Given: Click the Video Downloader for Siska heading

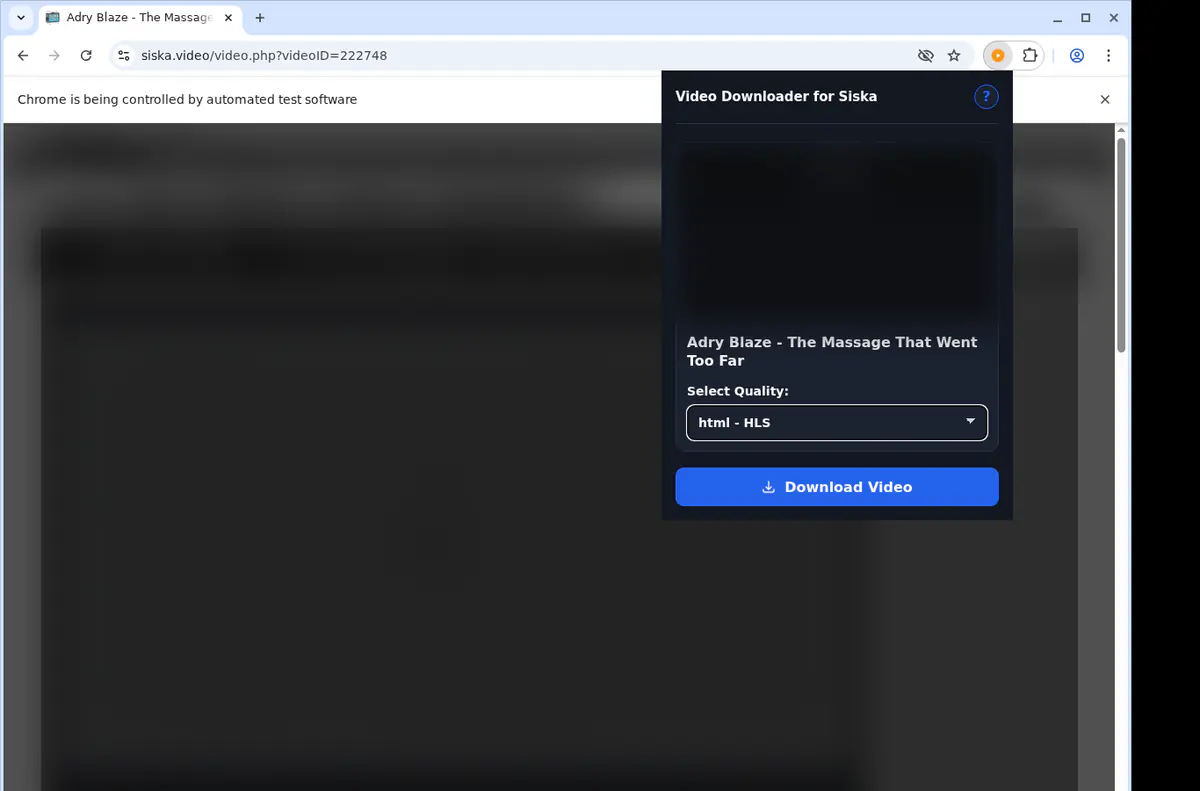Looking at the screenshot, I should (x=776, y=96).
